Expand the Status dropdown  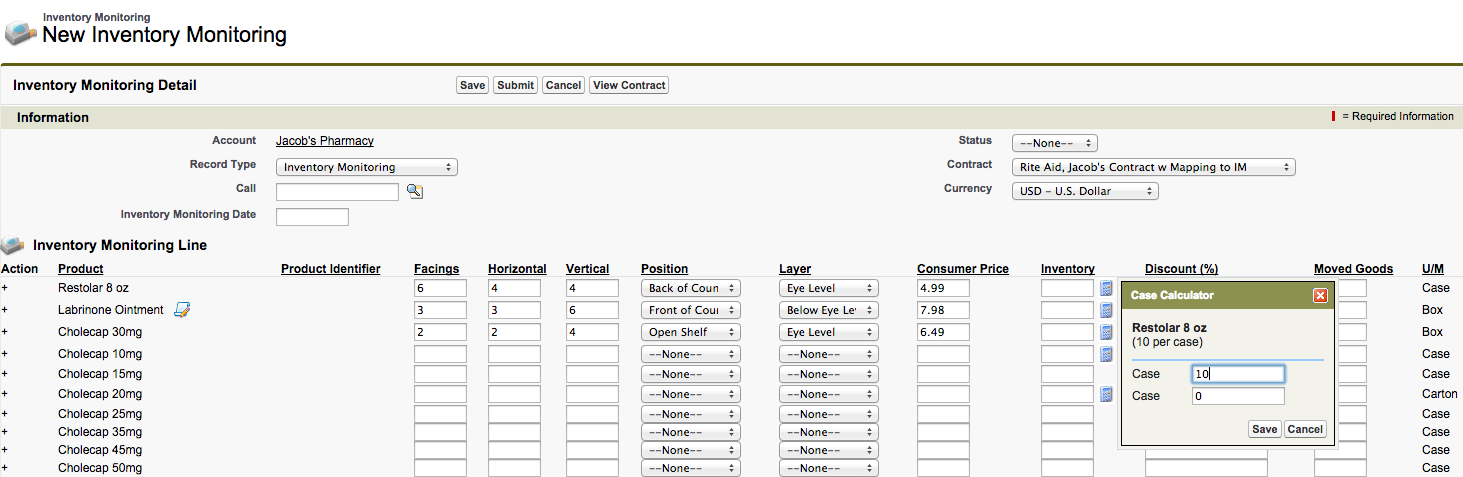tap(1054, 143)
